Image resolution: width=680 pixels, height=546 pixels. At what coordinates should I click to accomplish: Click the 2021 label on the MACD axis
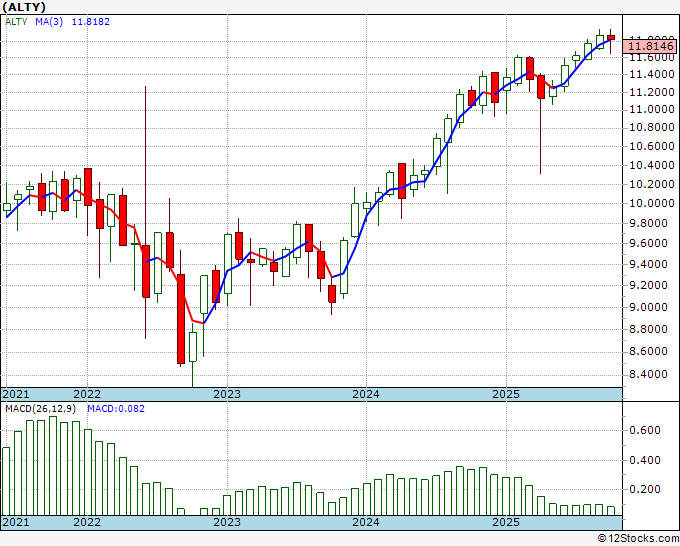pos(16,522)
